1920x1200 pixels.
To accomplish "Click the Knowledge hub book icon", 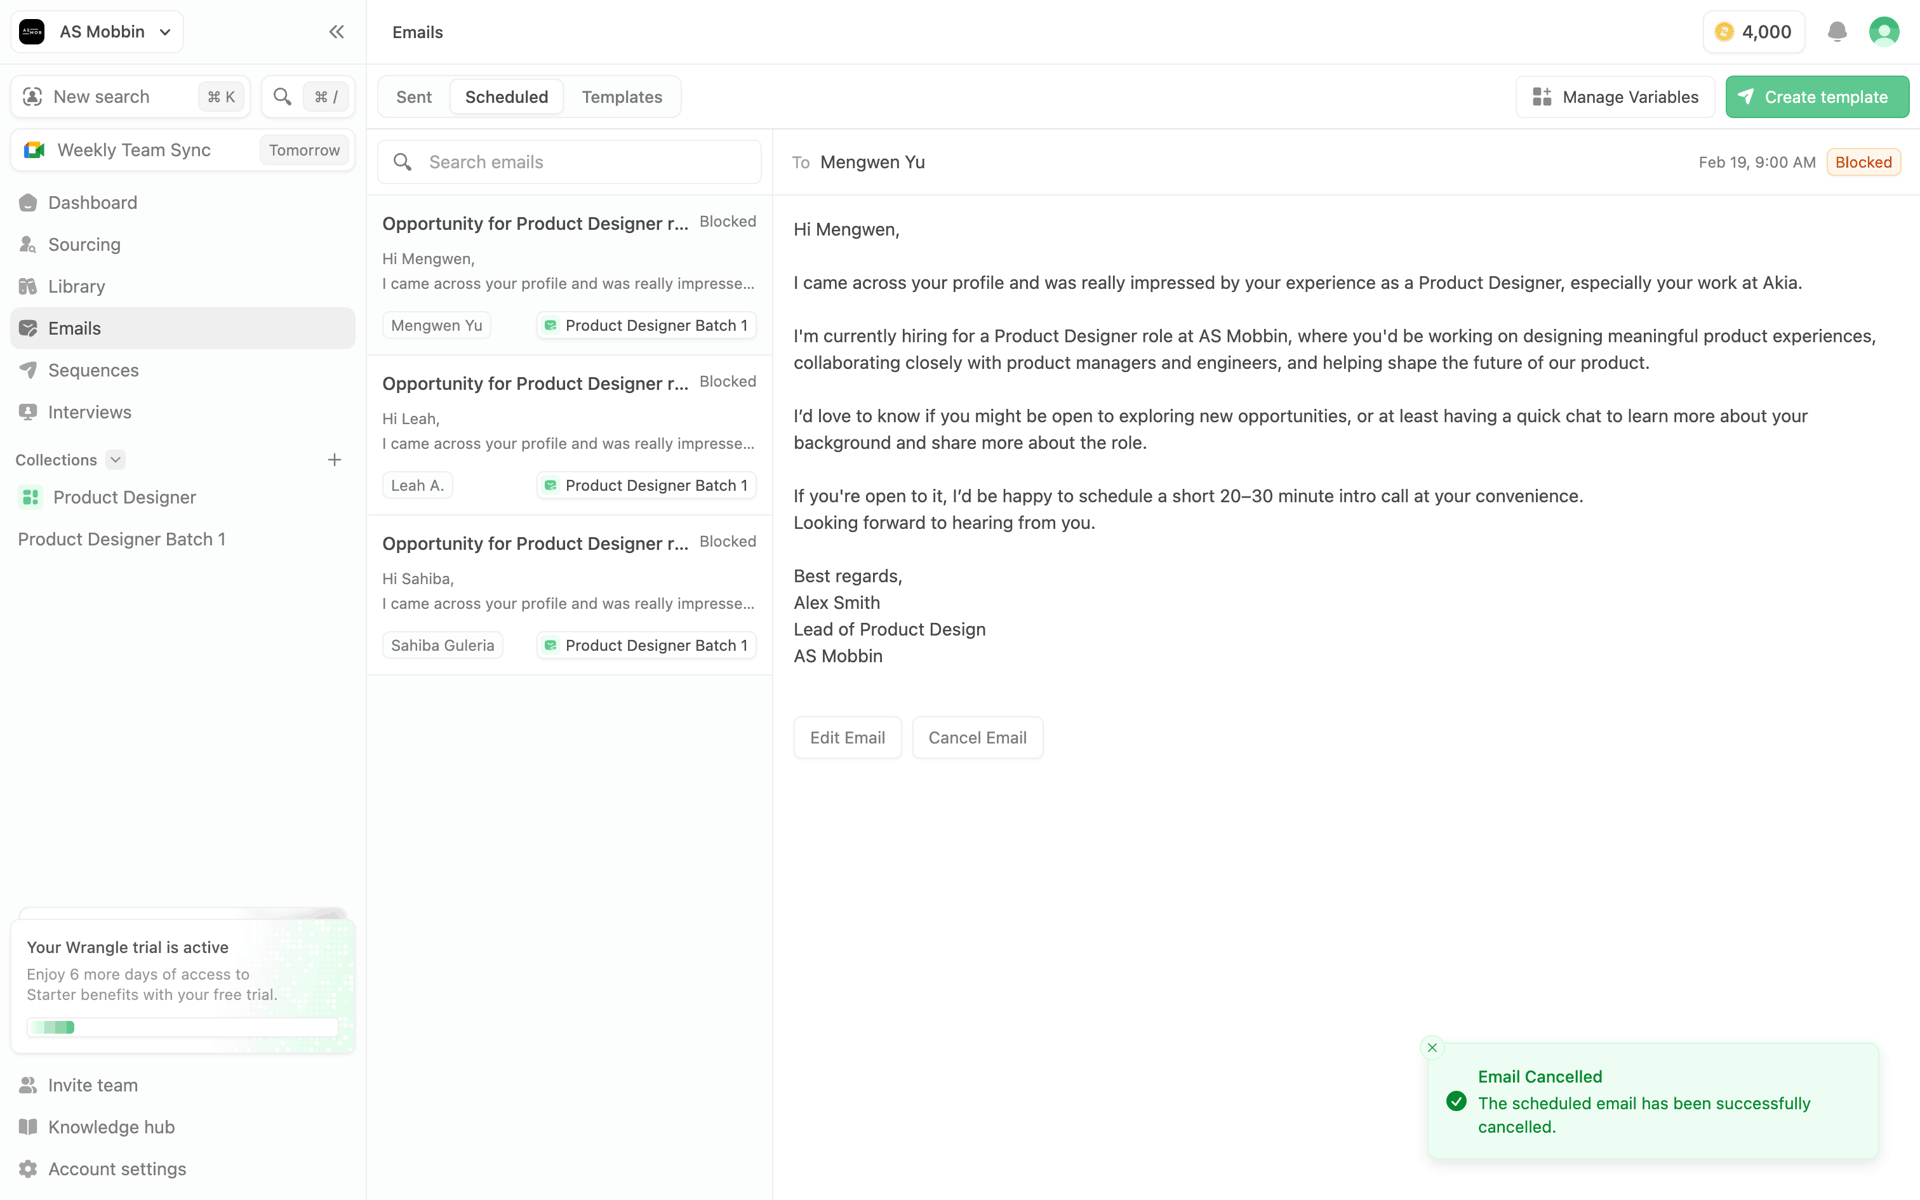I will (28, 1128).
